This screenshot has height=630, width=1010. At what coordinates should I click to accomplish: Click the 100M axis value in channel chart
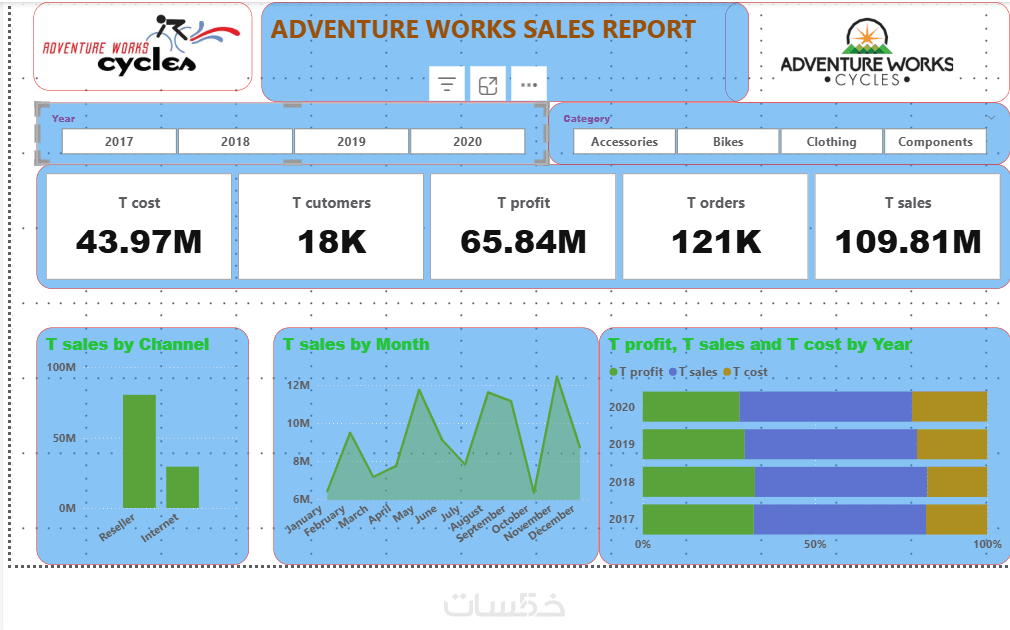point(61,367)
